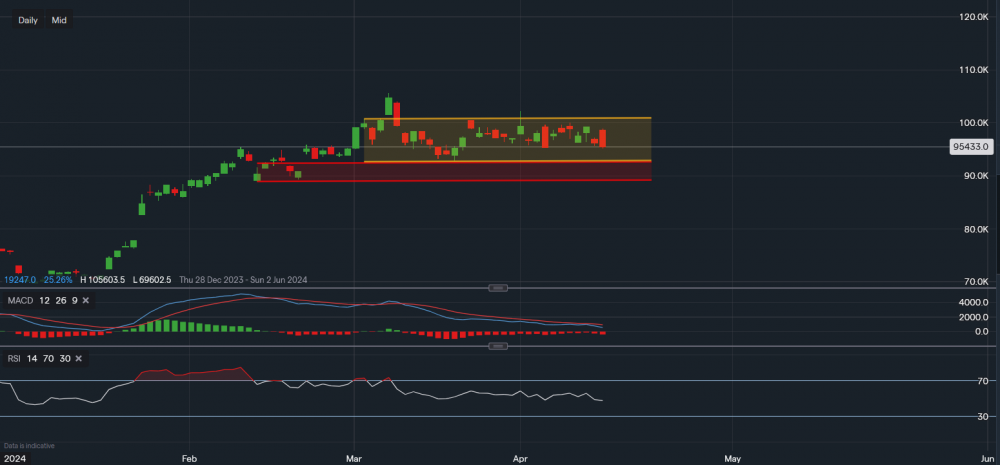
Task: Click the 95433.0 current price label
Action: pyautogui.click(x=969, y=146)
